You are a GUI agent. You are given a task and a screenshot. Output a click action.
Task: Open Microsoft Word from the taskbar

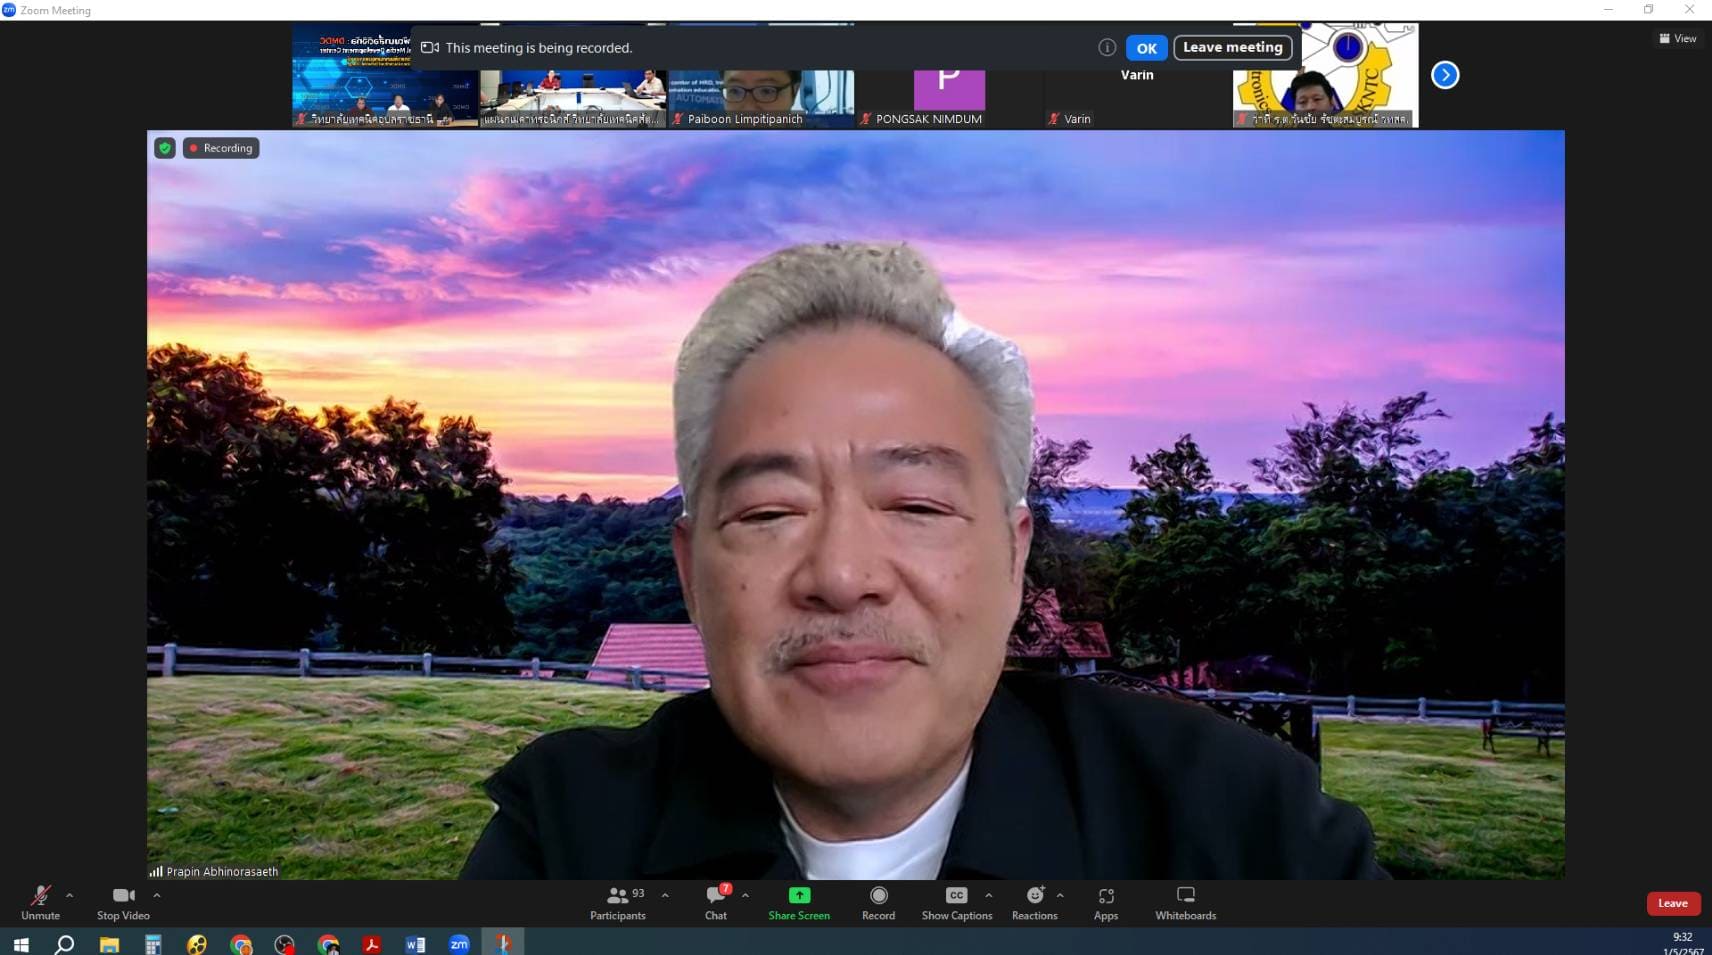click(415, 944)
